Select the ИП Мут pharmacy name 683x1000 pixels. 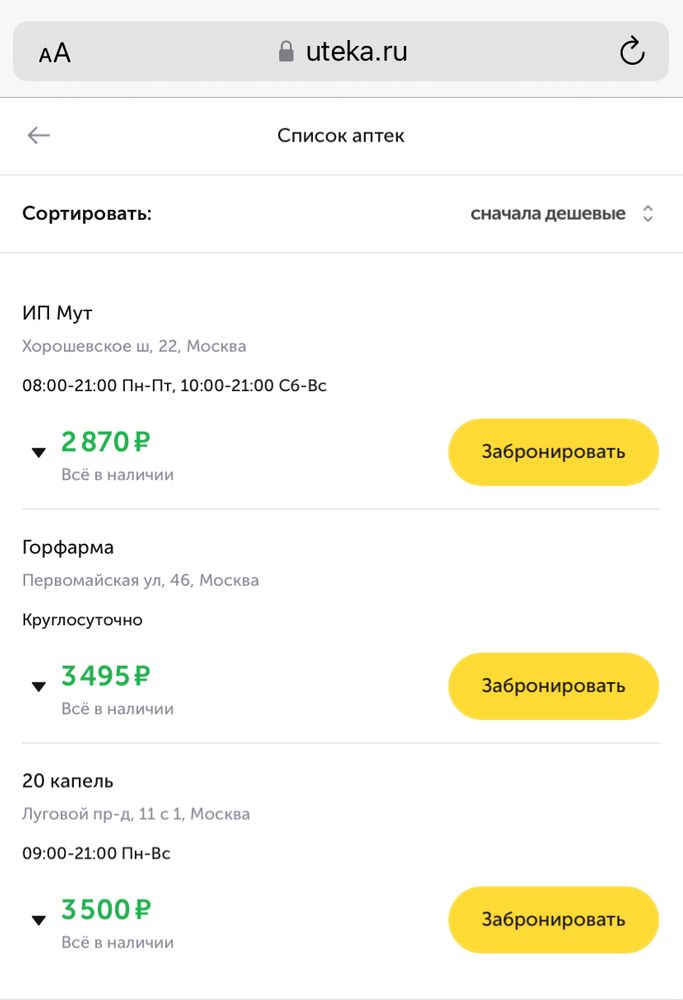(x=57, y=312)
